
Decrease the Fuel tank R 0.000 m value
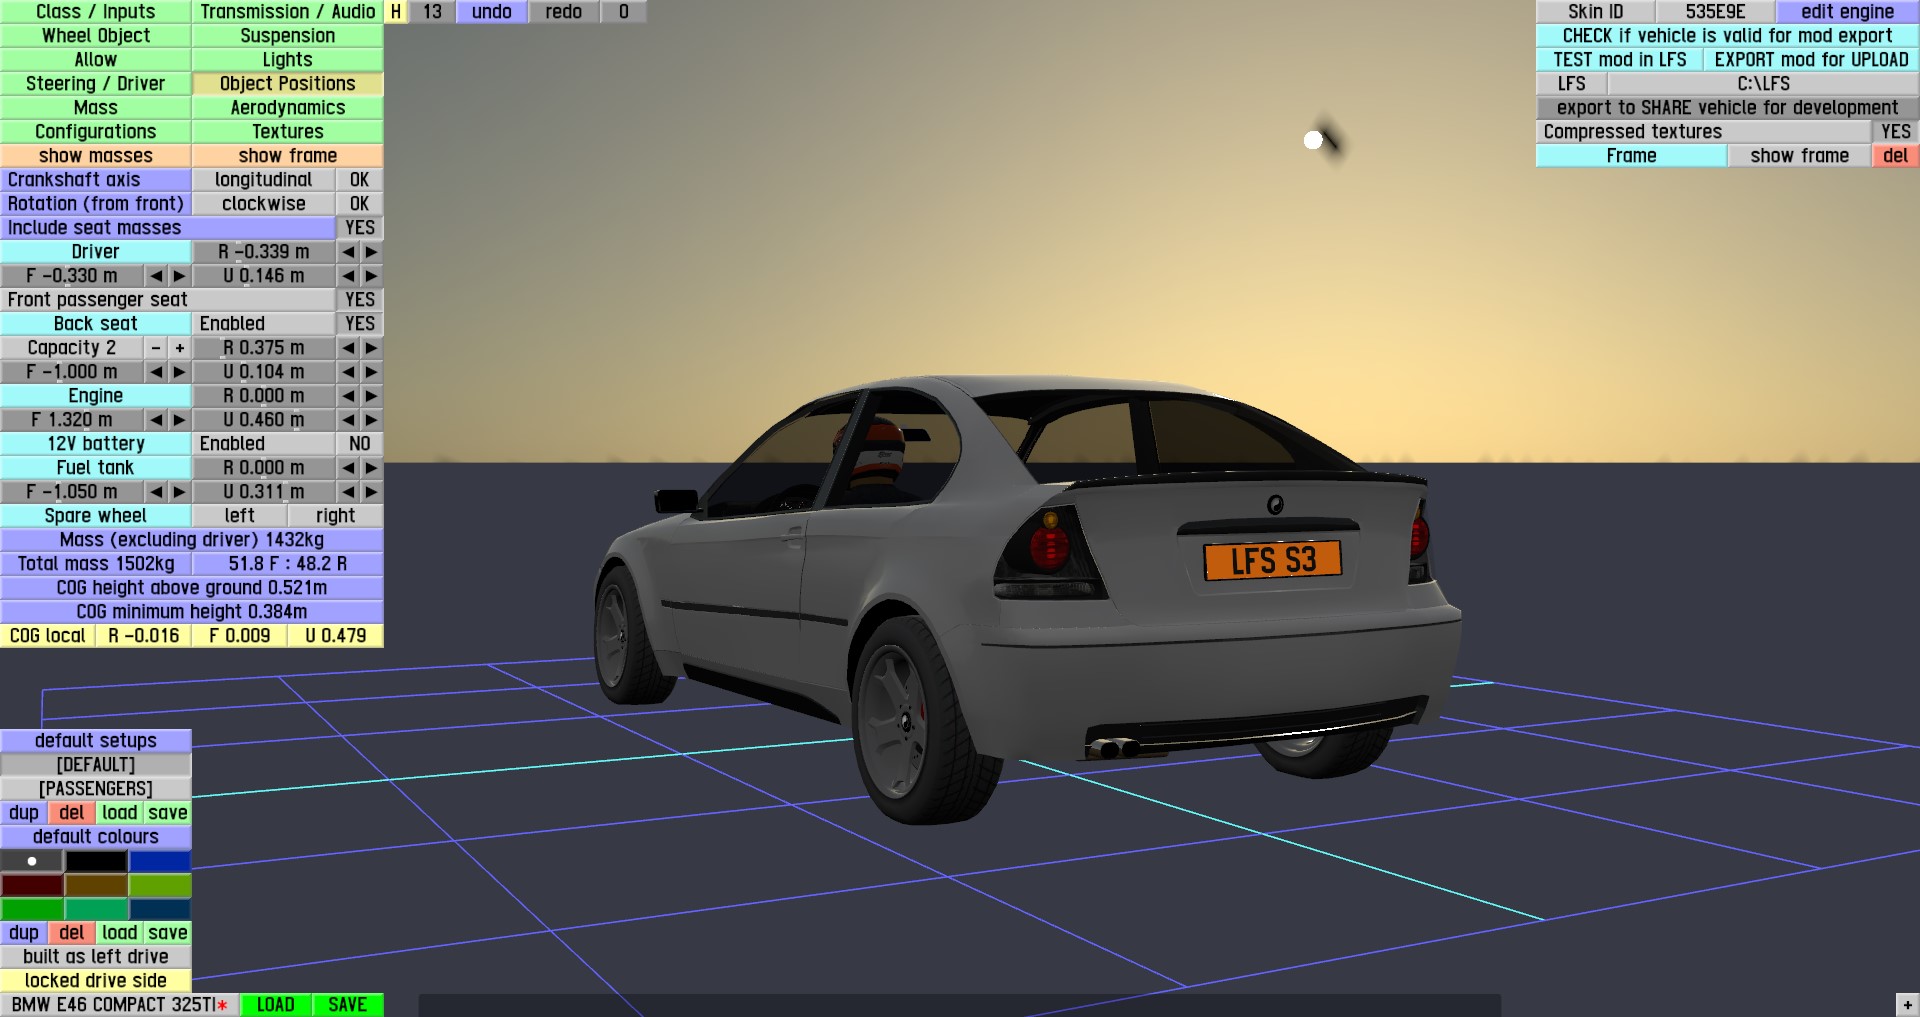coord(348,468)
